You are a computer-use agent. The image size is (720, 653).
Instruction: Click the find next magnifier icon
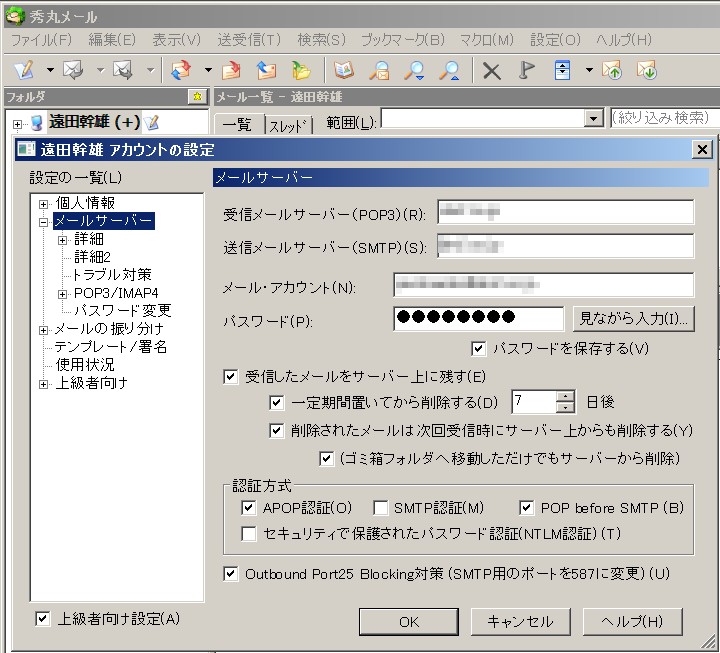[414, 70]
